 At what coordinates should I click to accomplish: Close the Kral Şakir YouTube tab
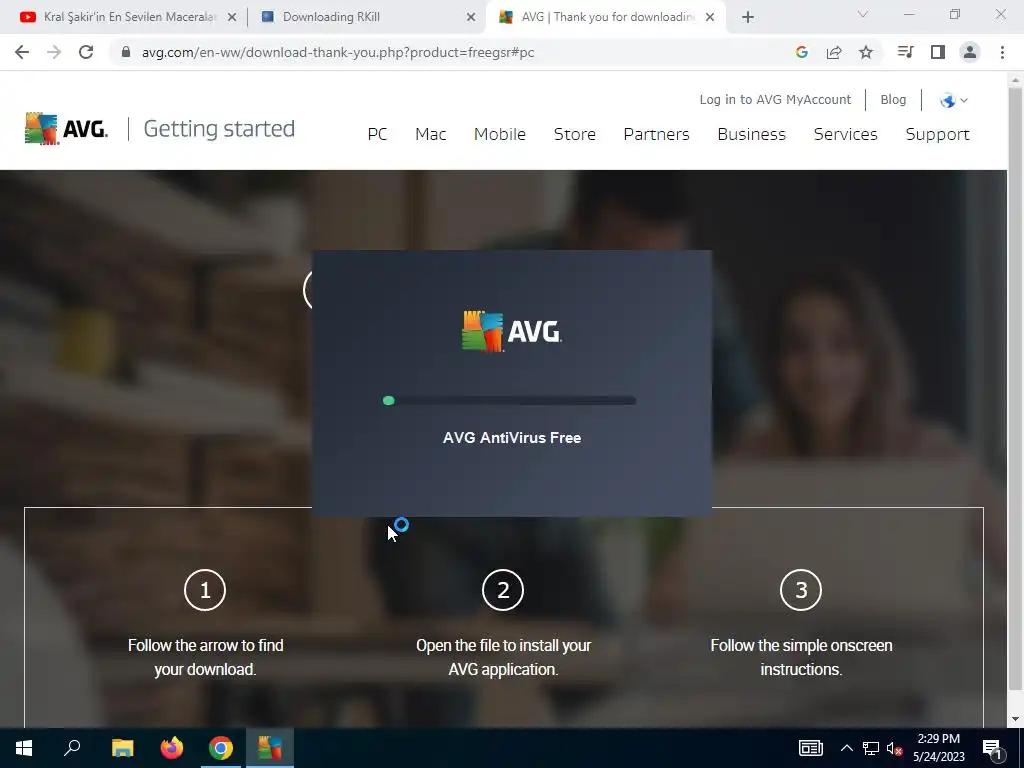(x=232, y=17)
